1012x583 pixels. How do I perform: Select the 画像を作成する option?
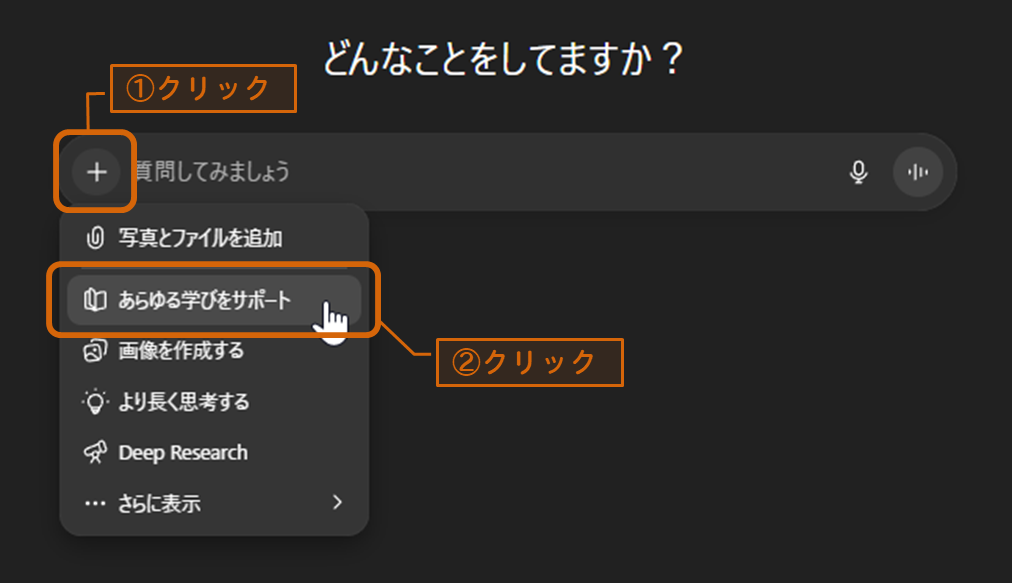[181, 351]
